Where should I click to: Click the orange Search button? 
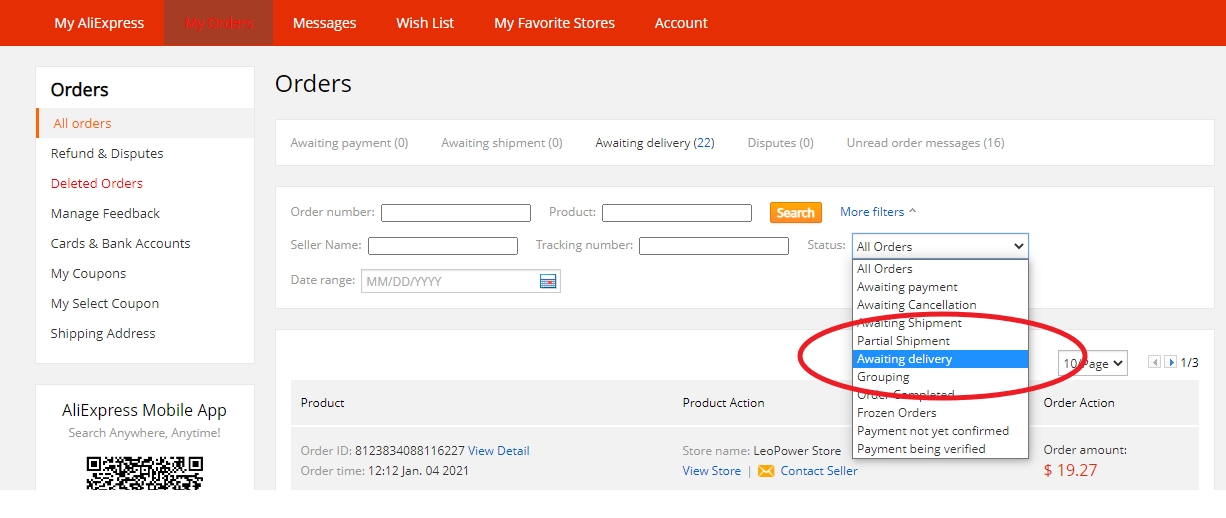click(x=795, y=212)
